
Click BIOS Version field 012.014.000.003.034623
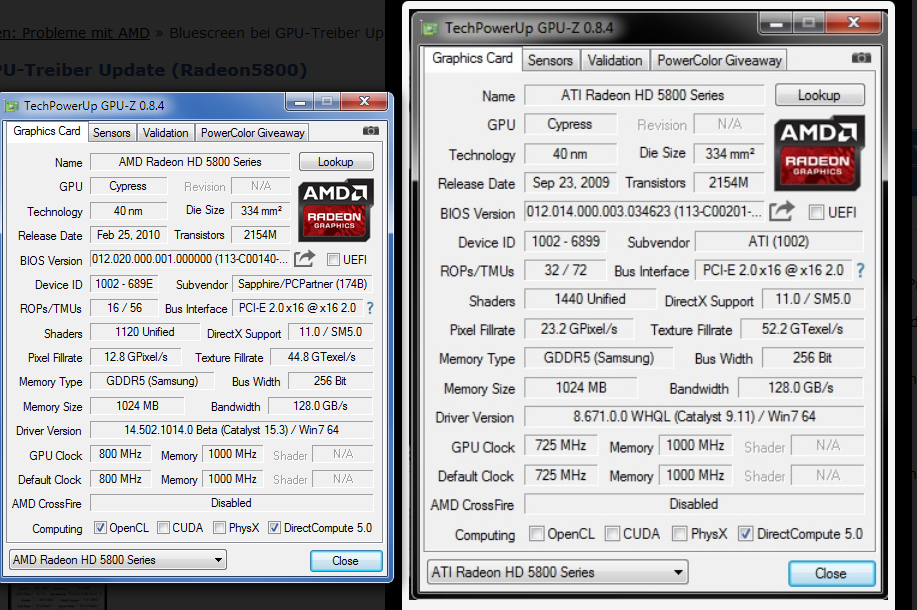coord(644,212)
